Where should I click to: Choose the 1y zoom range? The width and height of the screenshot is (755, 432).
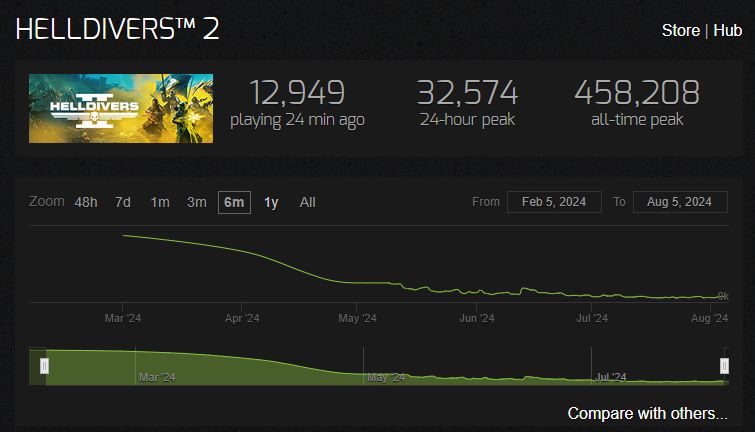(271, 202)
